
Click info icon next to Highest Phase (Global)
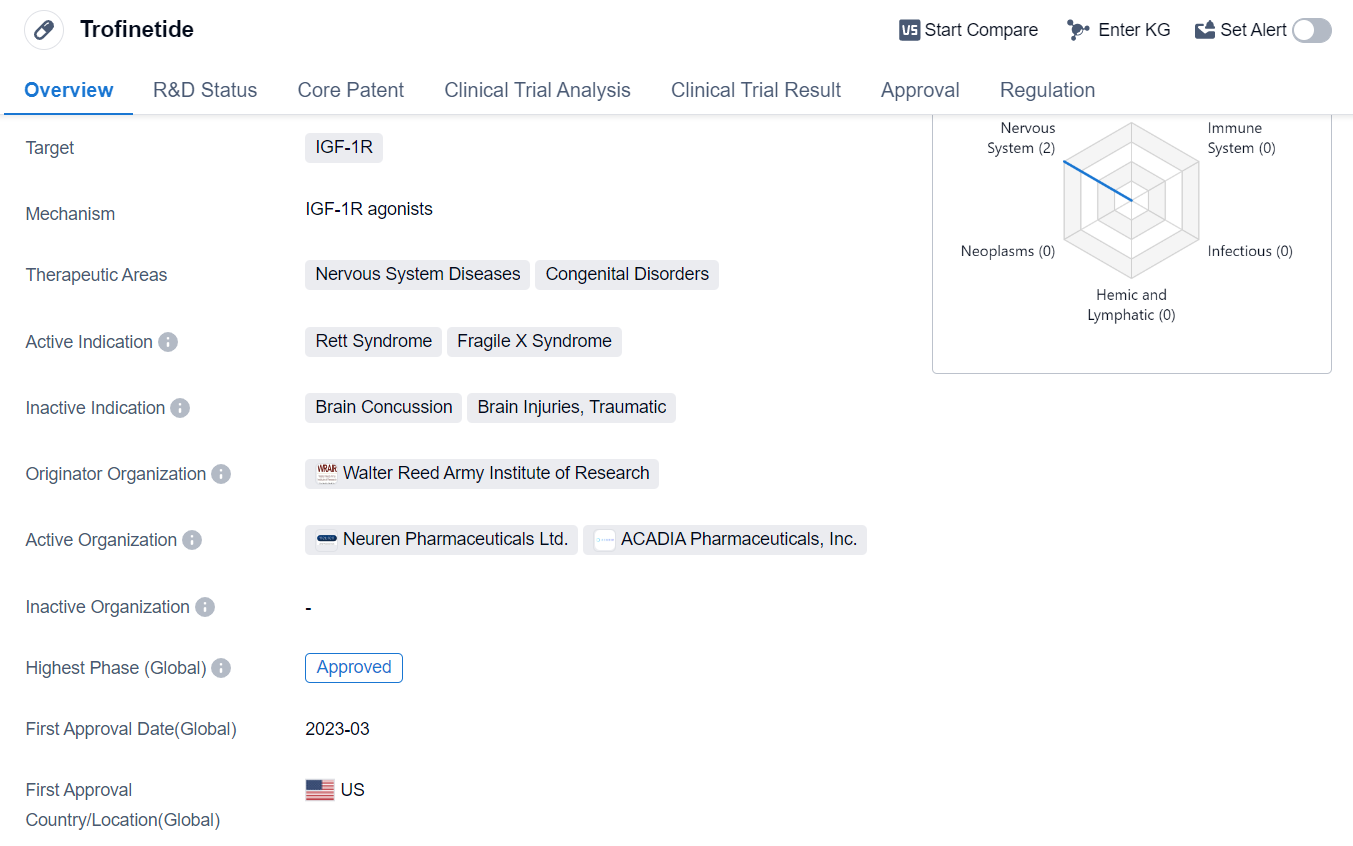pos(221,668)
